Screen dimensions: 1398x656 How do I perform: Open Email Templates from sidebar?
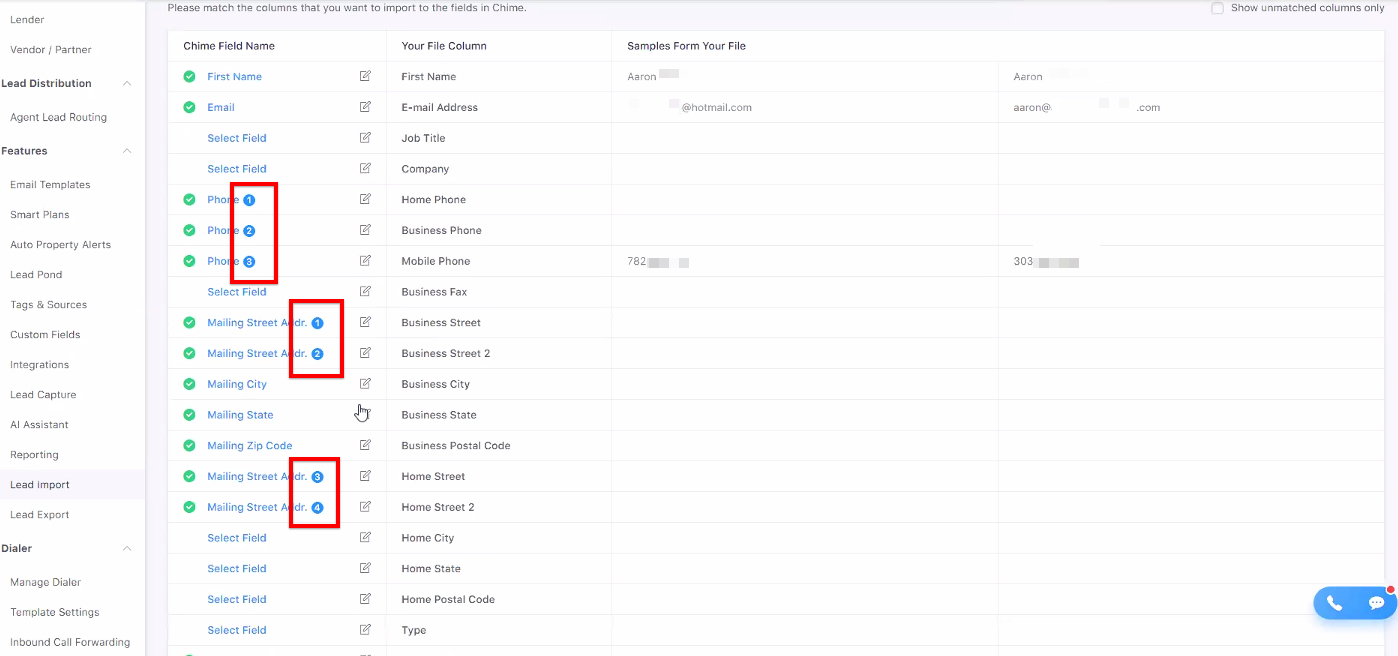pyautogui.click(x=50, y=185)
